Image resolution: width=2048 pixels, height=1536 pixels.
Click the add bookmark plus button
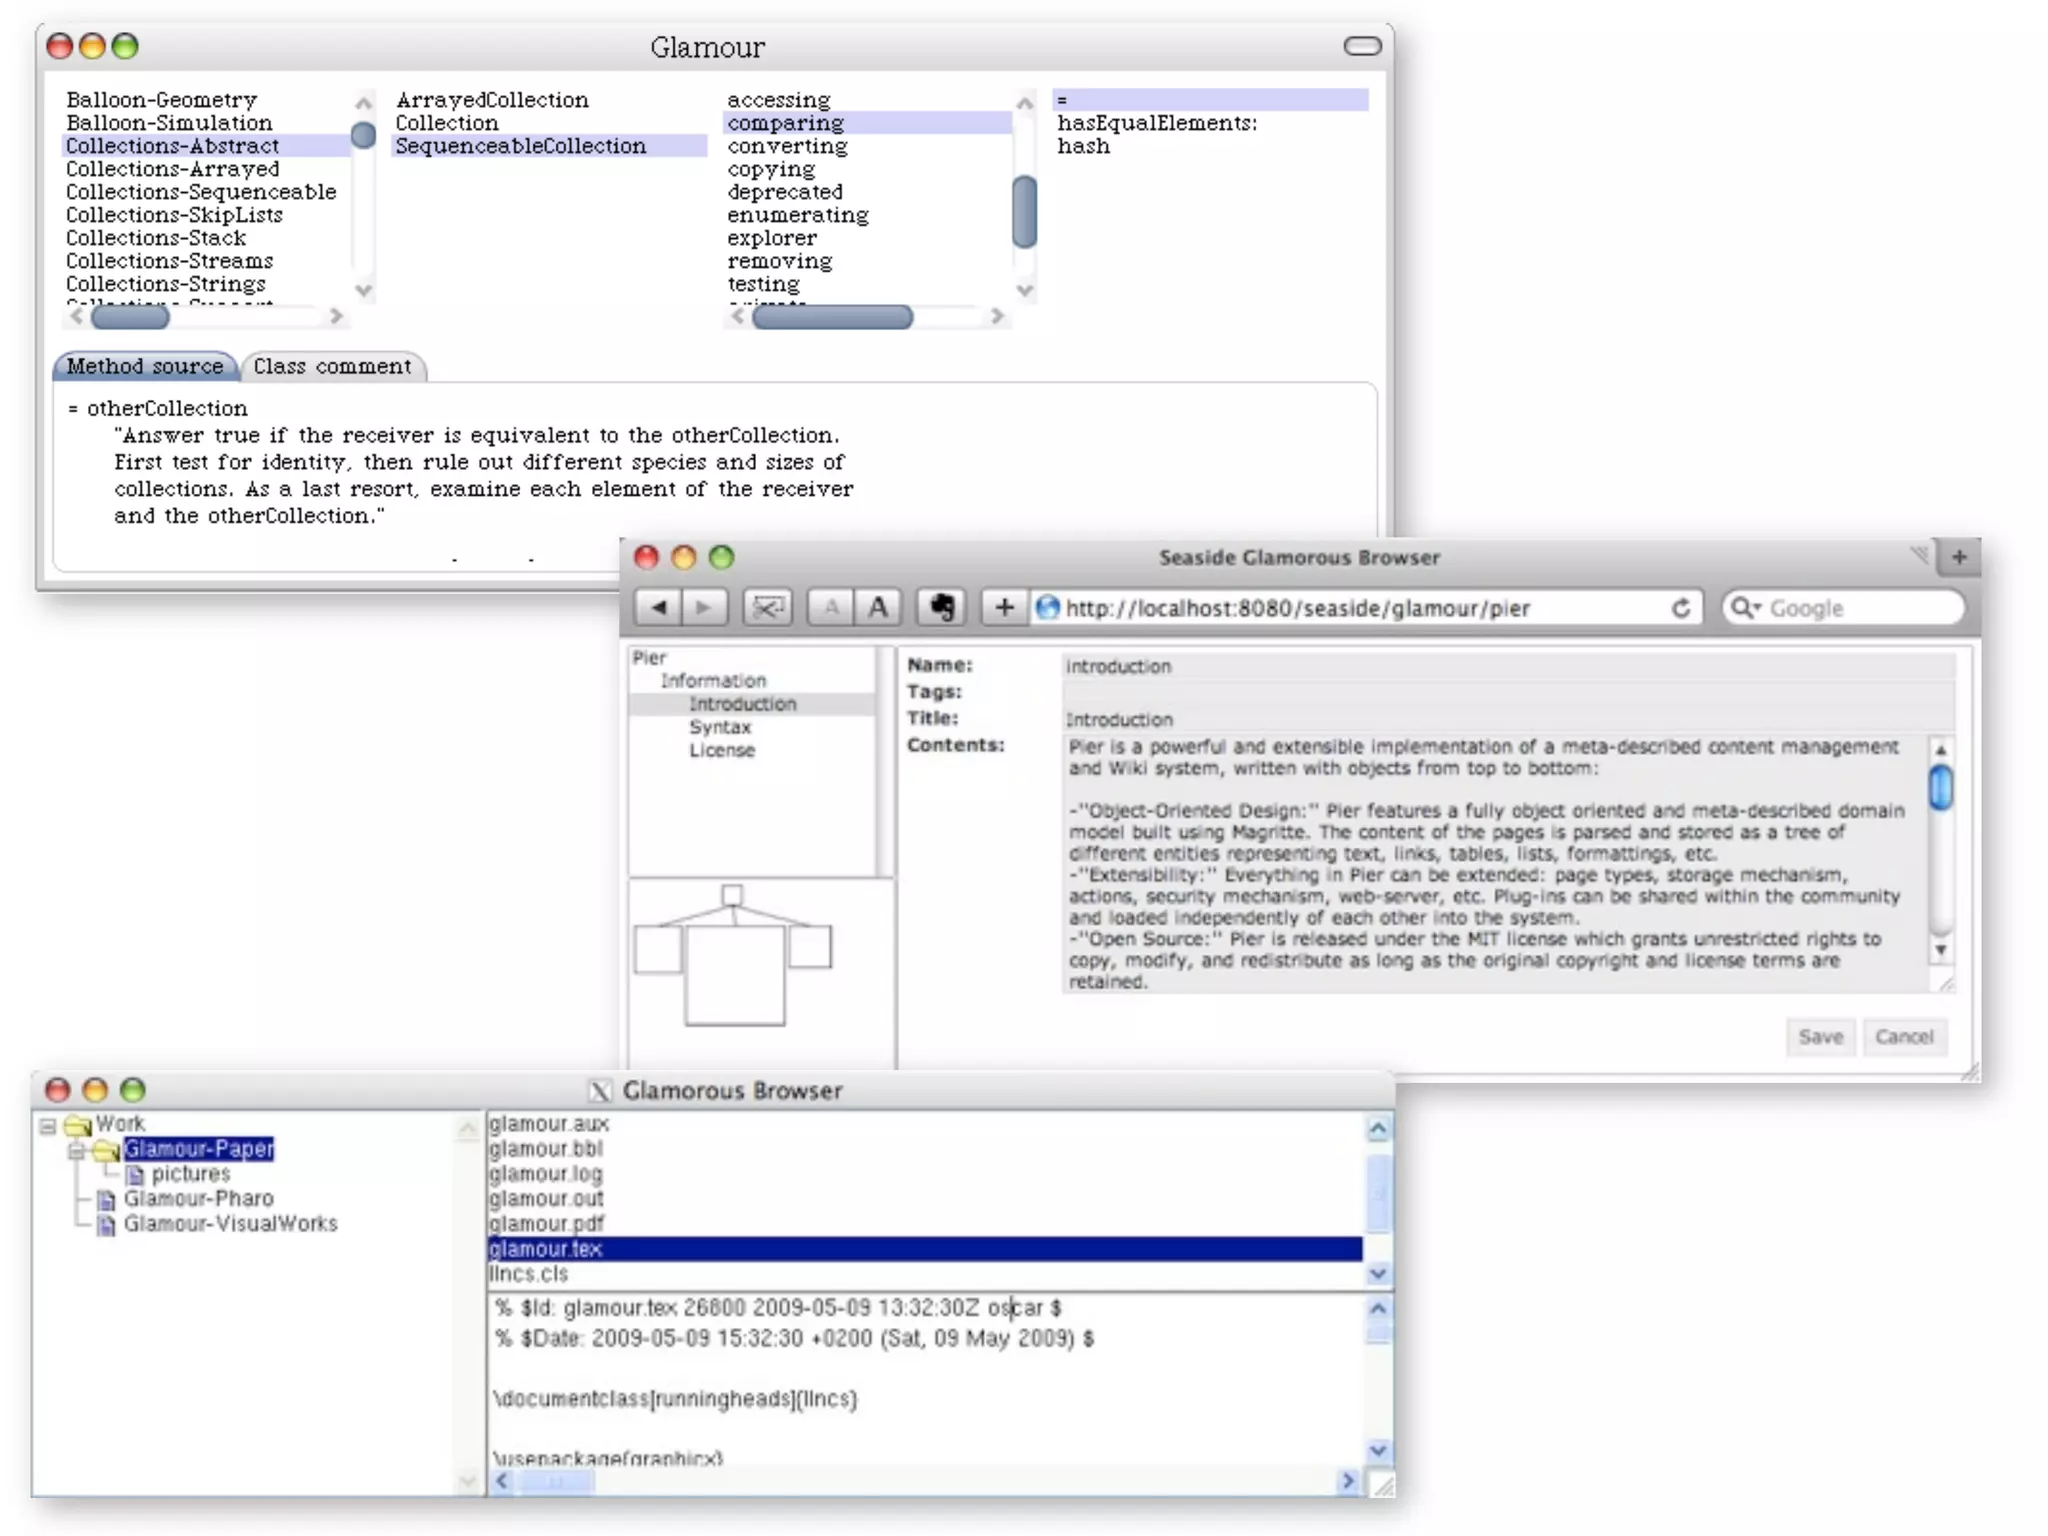coord(1004,607)
